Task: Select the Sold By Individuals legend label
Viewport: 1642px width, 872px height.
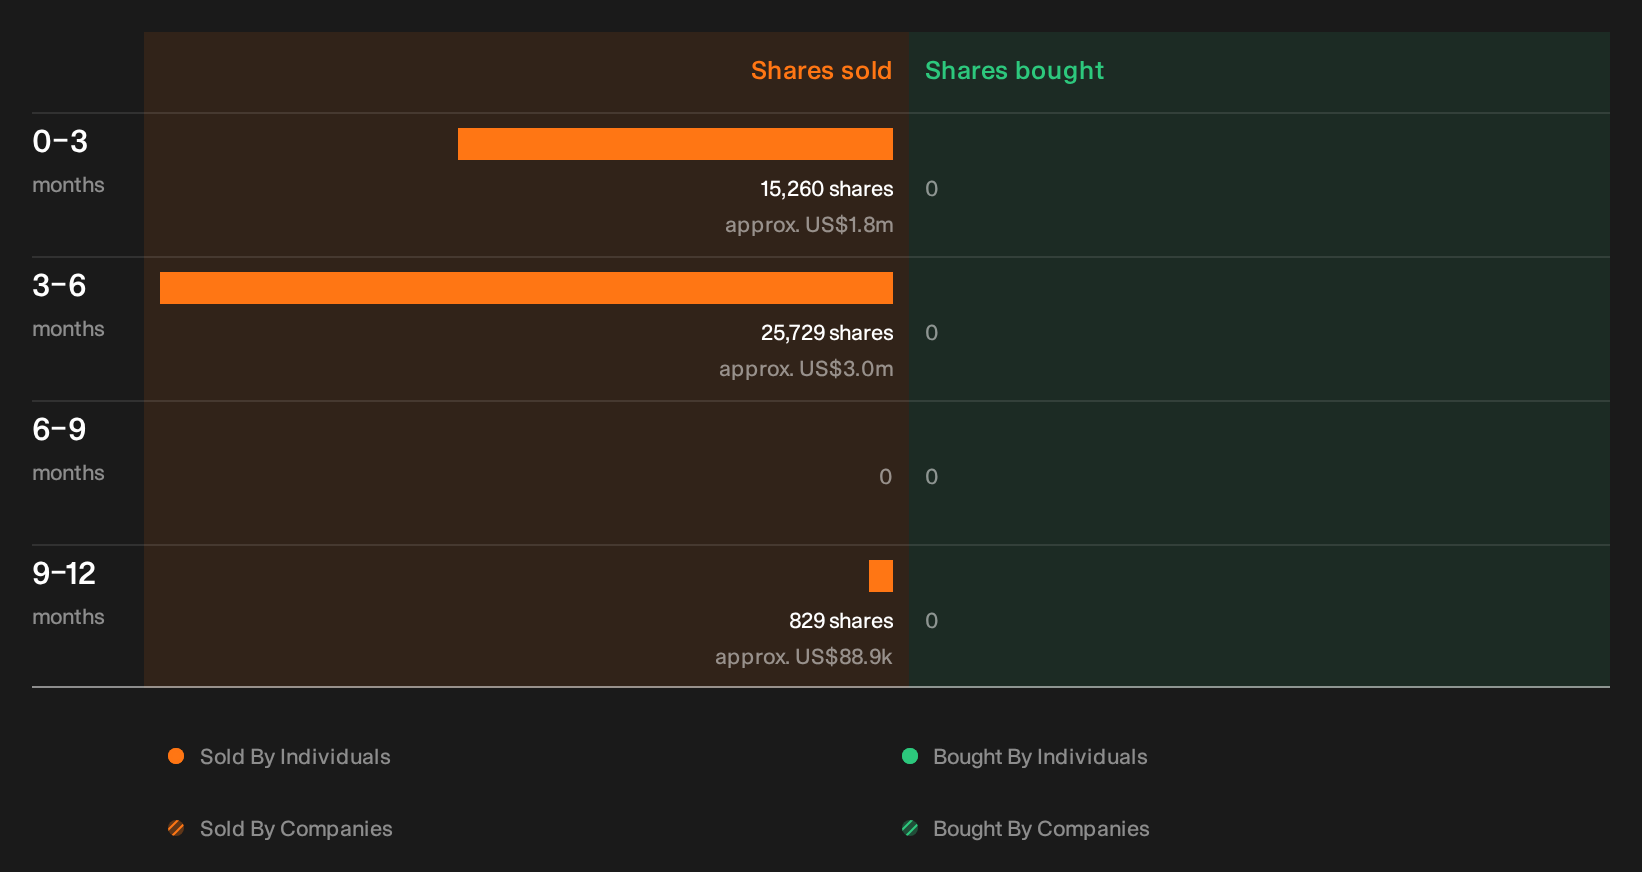Action: (295, 757)
